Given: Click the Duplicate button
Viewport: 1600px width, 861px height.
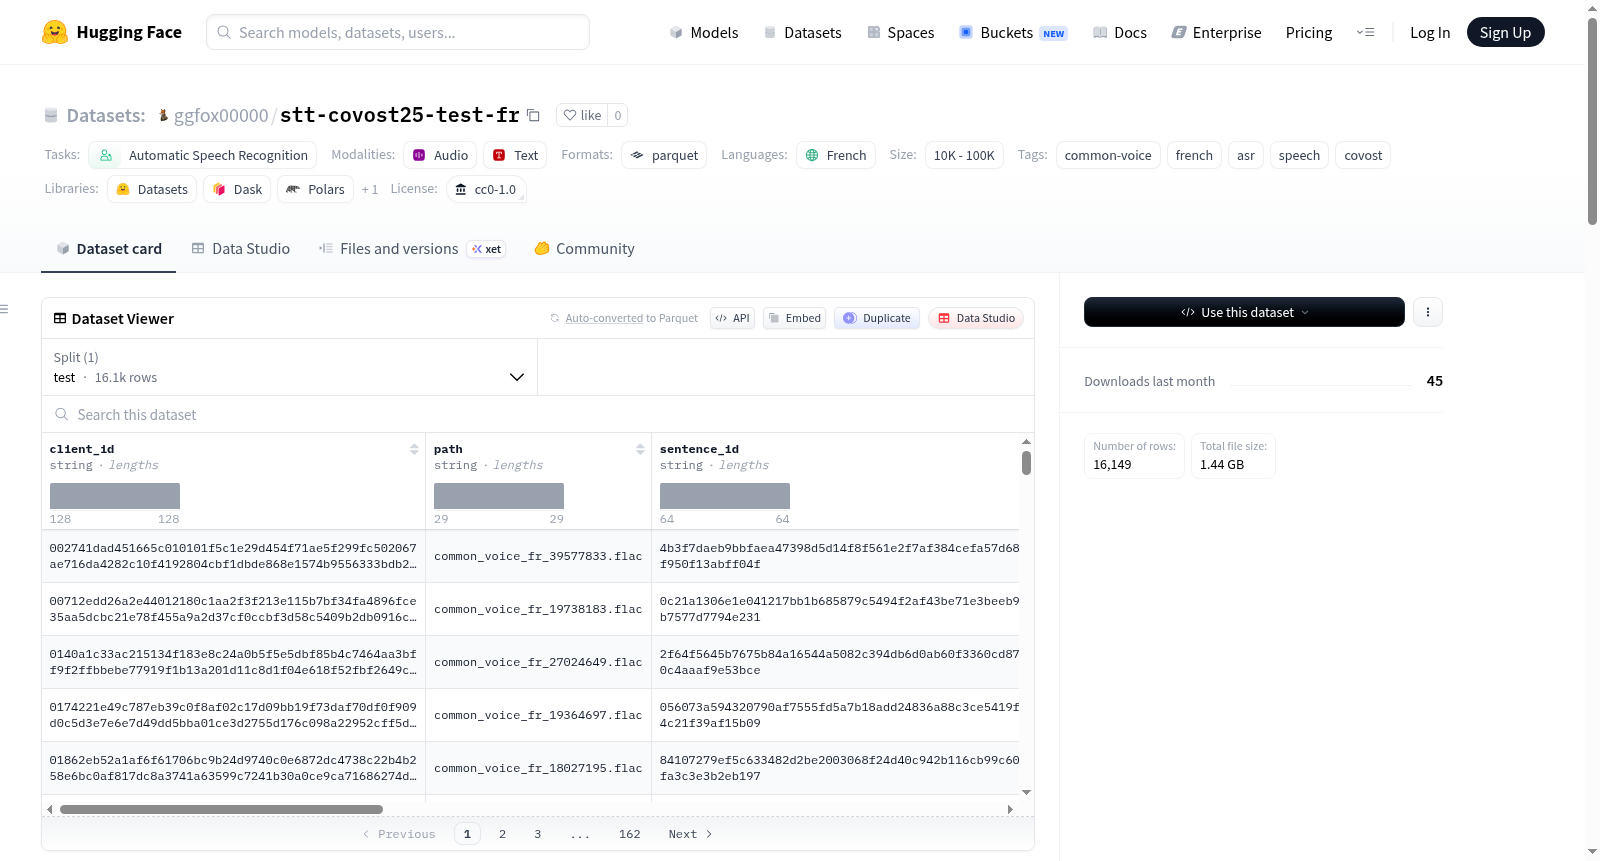Looking at the screenshot, I should tap(877, 318).
